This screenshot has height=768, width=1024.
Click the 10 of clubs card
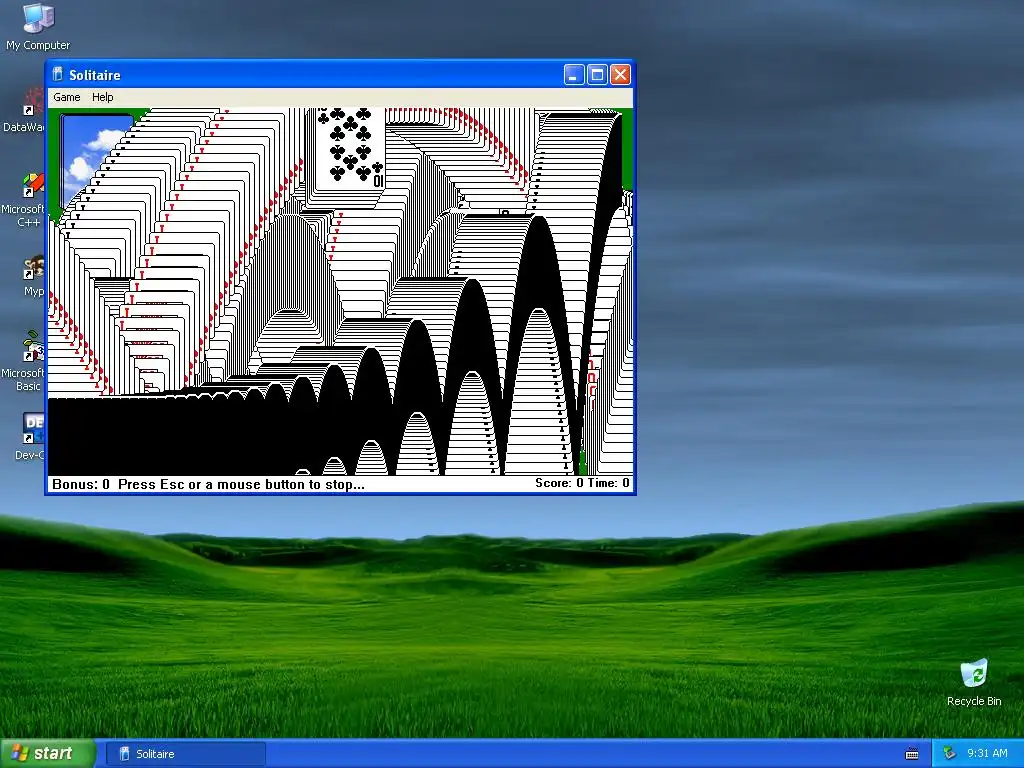tap(351, 149)
